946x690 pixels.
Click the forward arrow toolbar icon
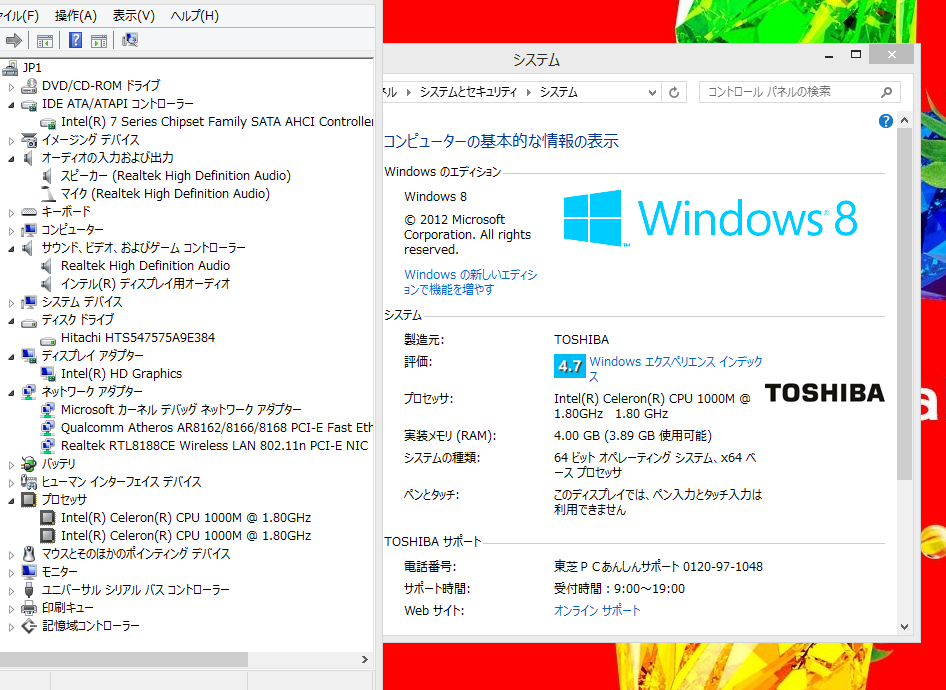click(x=13, y=40)
